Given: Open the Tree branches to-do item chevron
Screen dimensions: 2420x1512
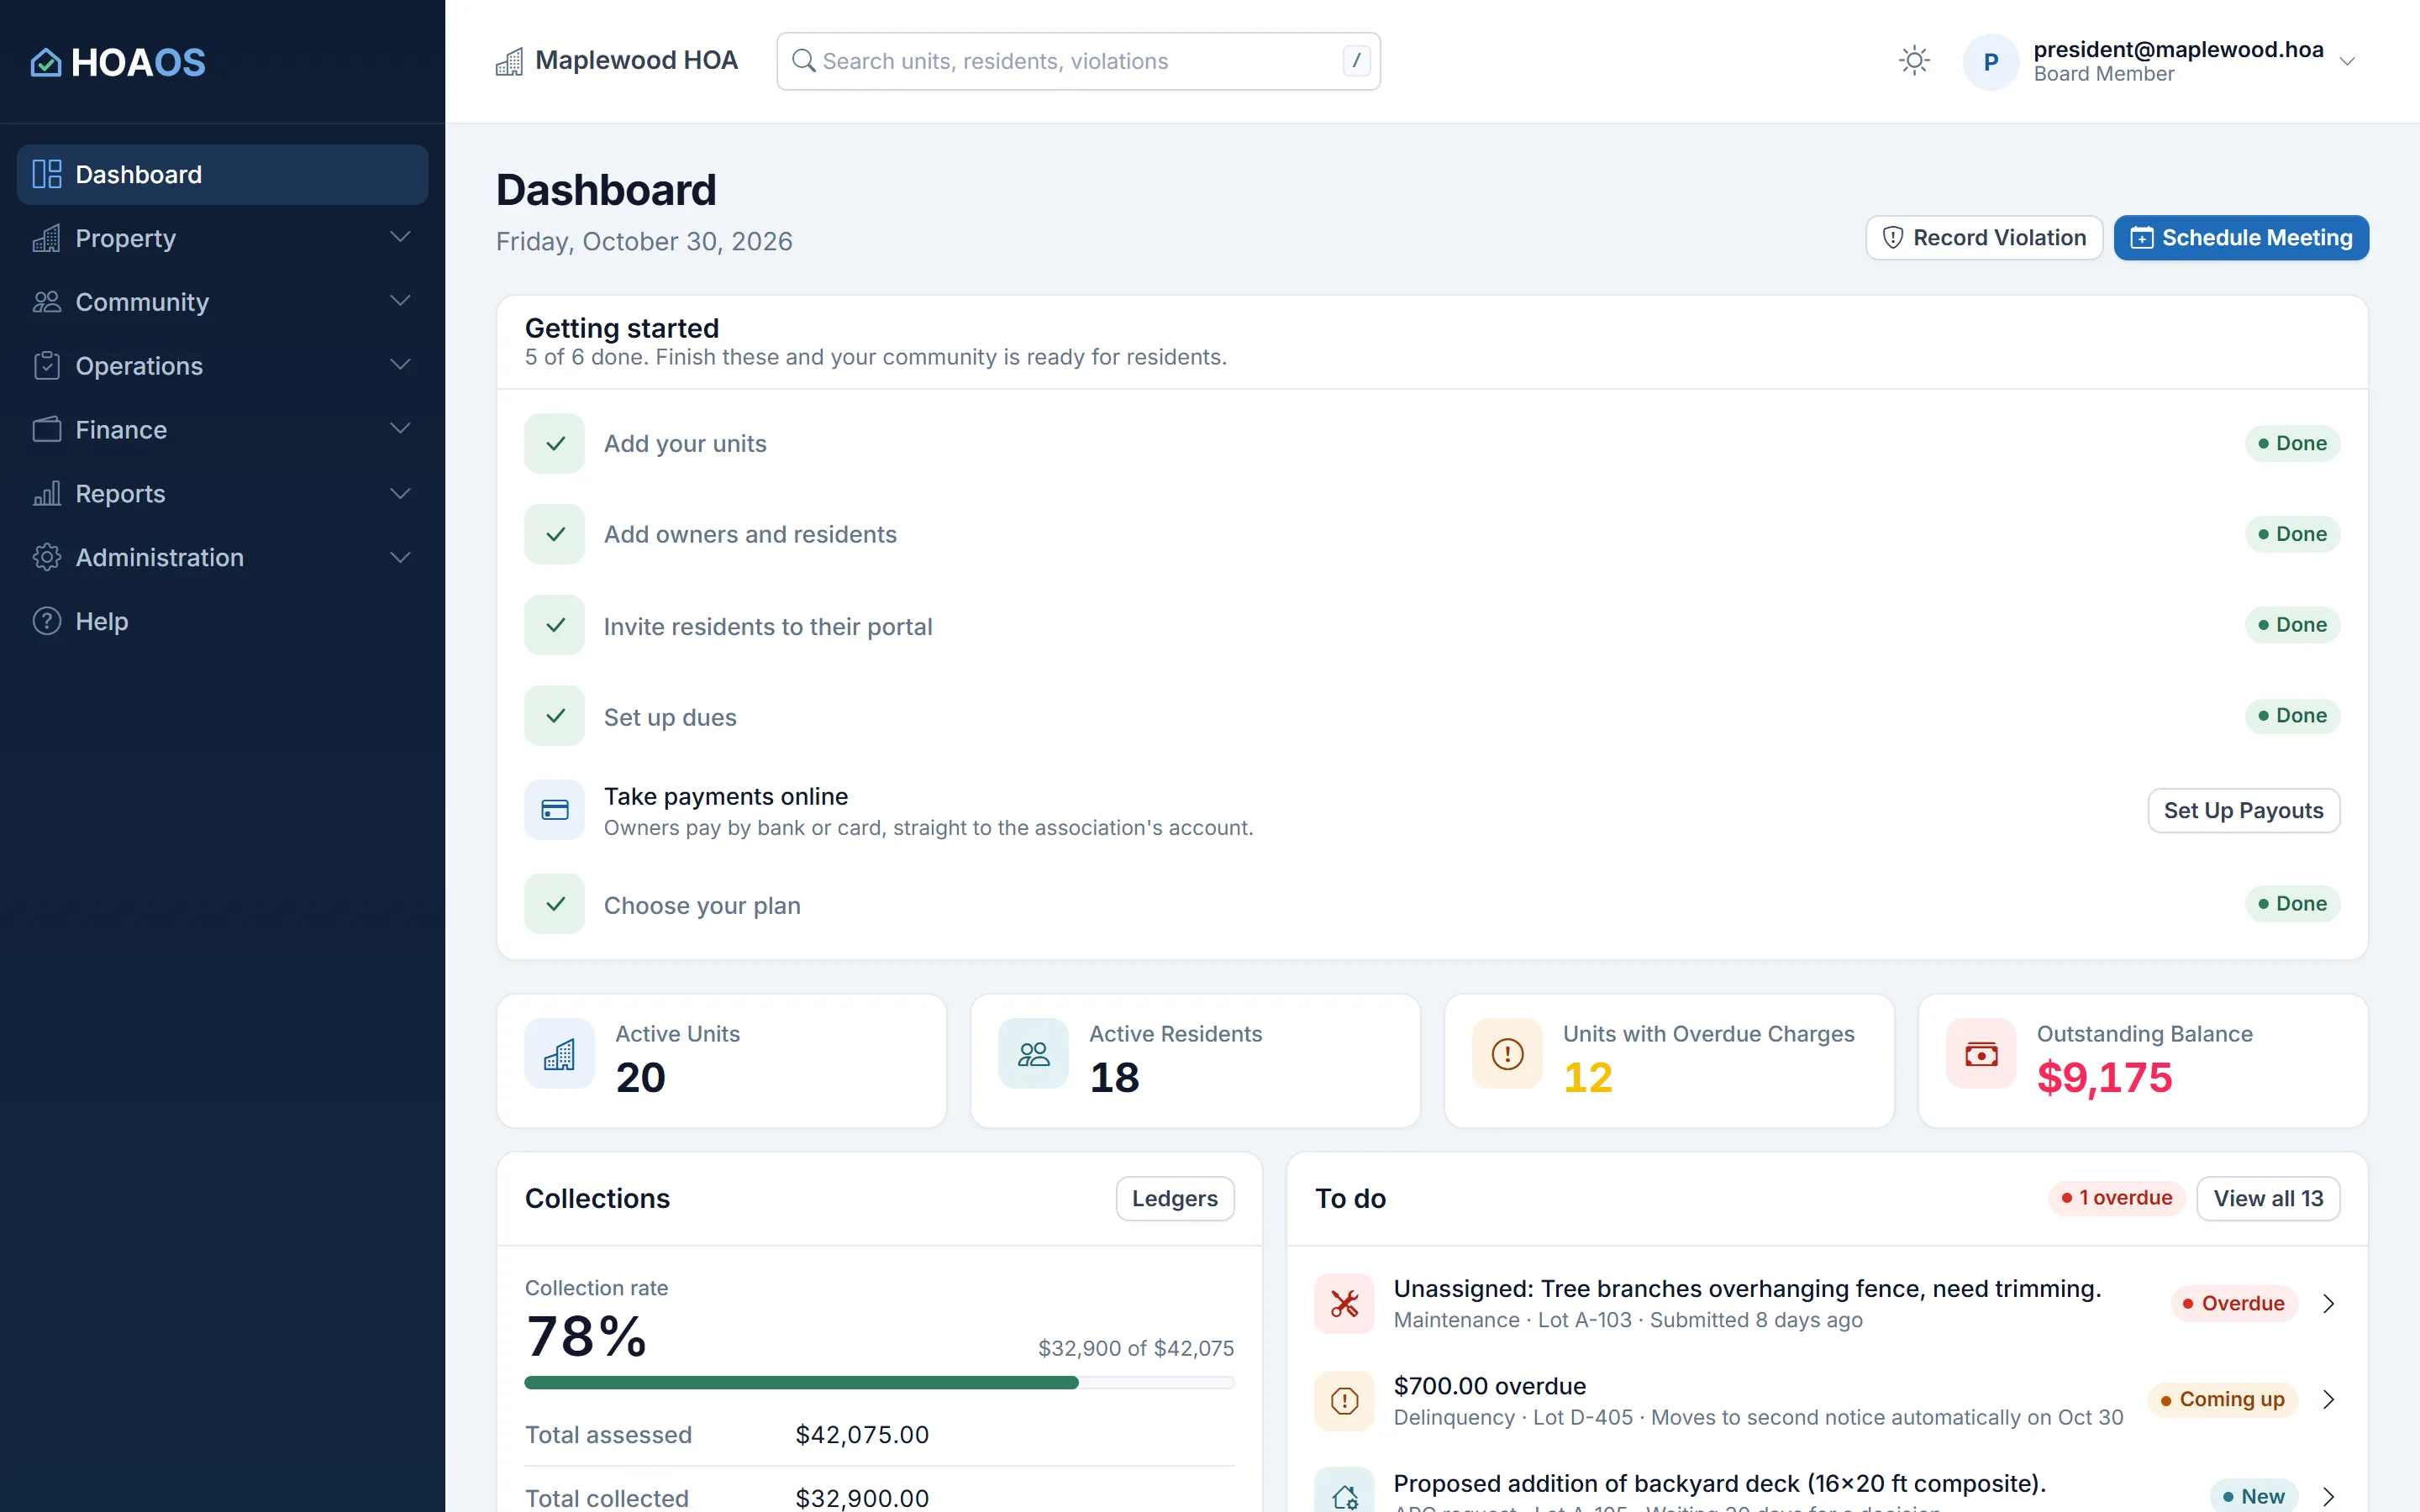Looking at the screenshot, I should pyautogui.click(x=2328, y=1304).
